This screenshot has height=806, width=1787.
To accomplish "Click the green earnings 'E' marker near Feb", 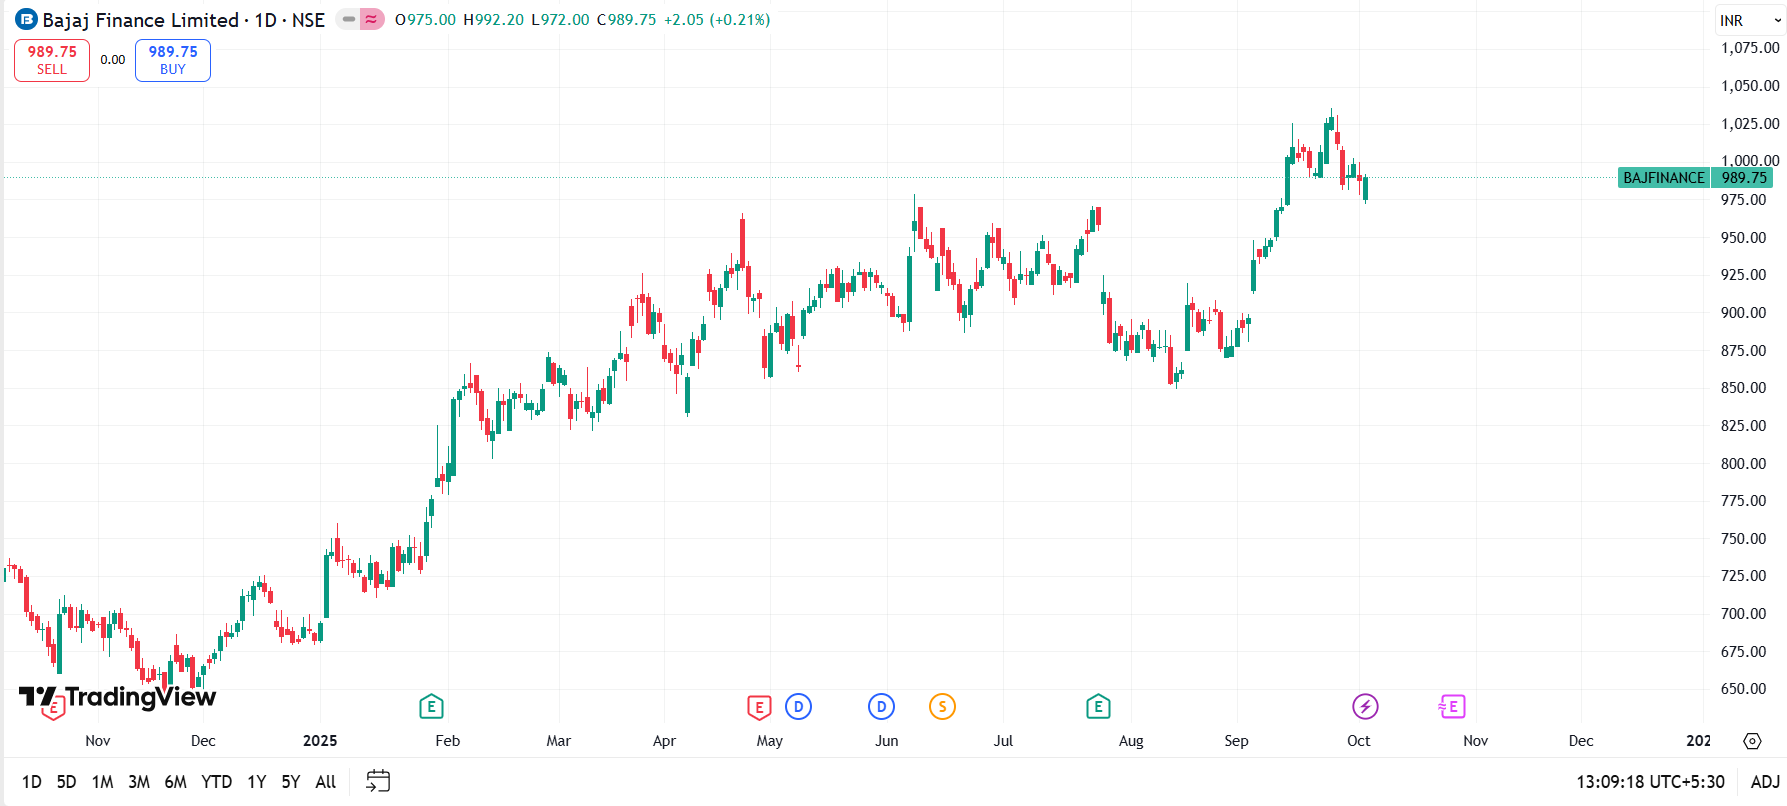I will pyautogui.click(x=431, y=707).
